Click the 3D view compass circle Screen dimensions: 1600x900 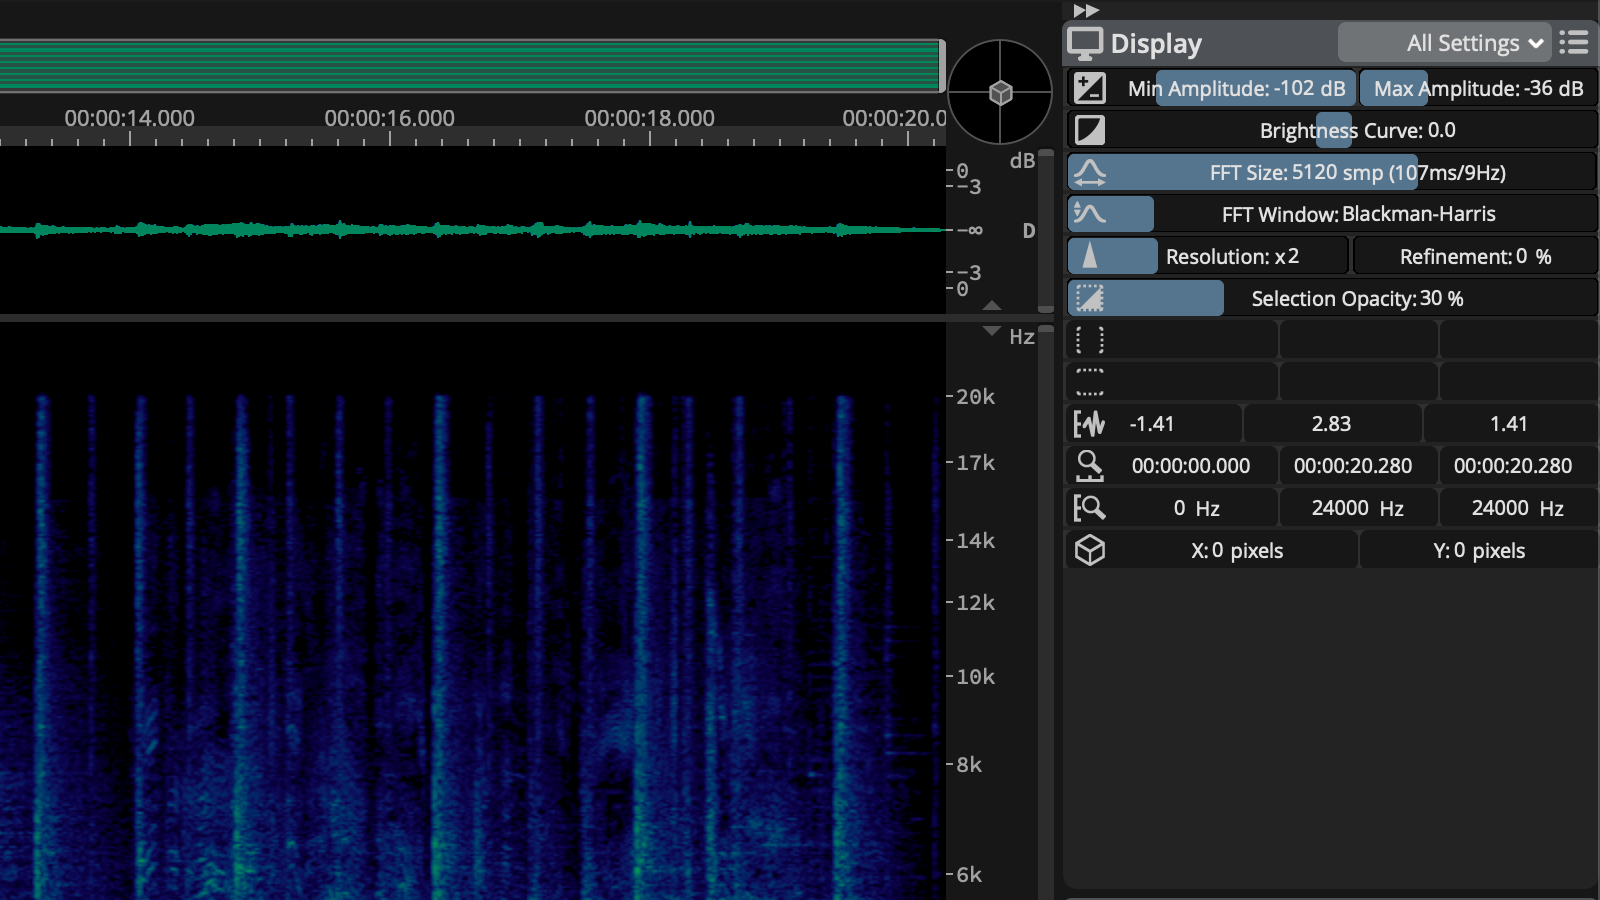[x=1000, y=92]
